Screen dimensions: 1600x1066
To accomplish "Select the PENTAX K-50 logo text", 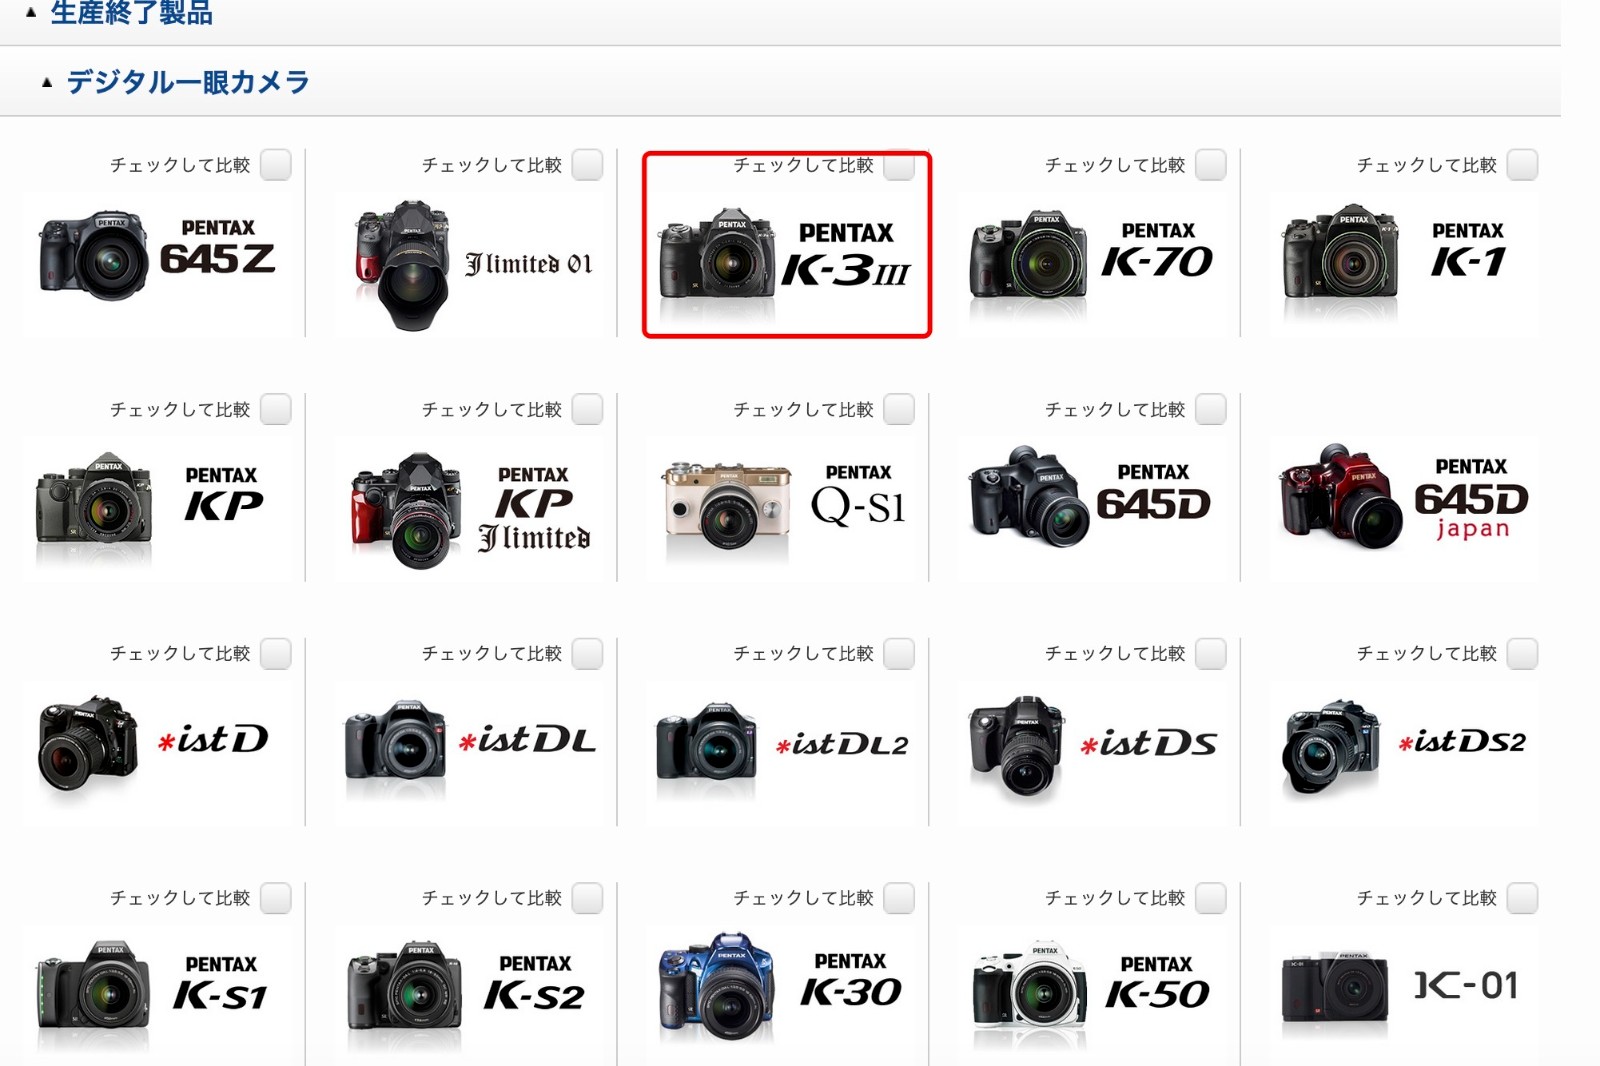I will coord(1157,983).
